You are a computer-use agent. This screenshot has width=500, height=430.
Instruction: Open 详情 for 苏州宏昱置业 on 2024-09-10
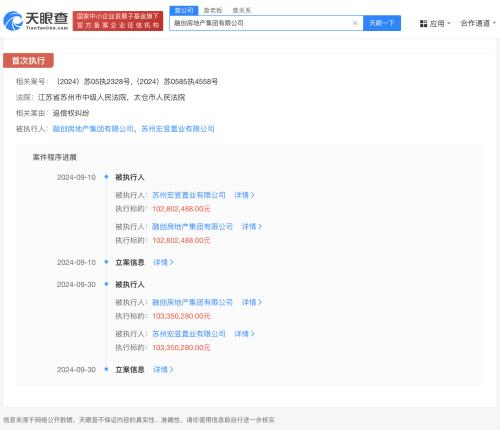coord(244,195)
